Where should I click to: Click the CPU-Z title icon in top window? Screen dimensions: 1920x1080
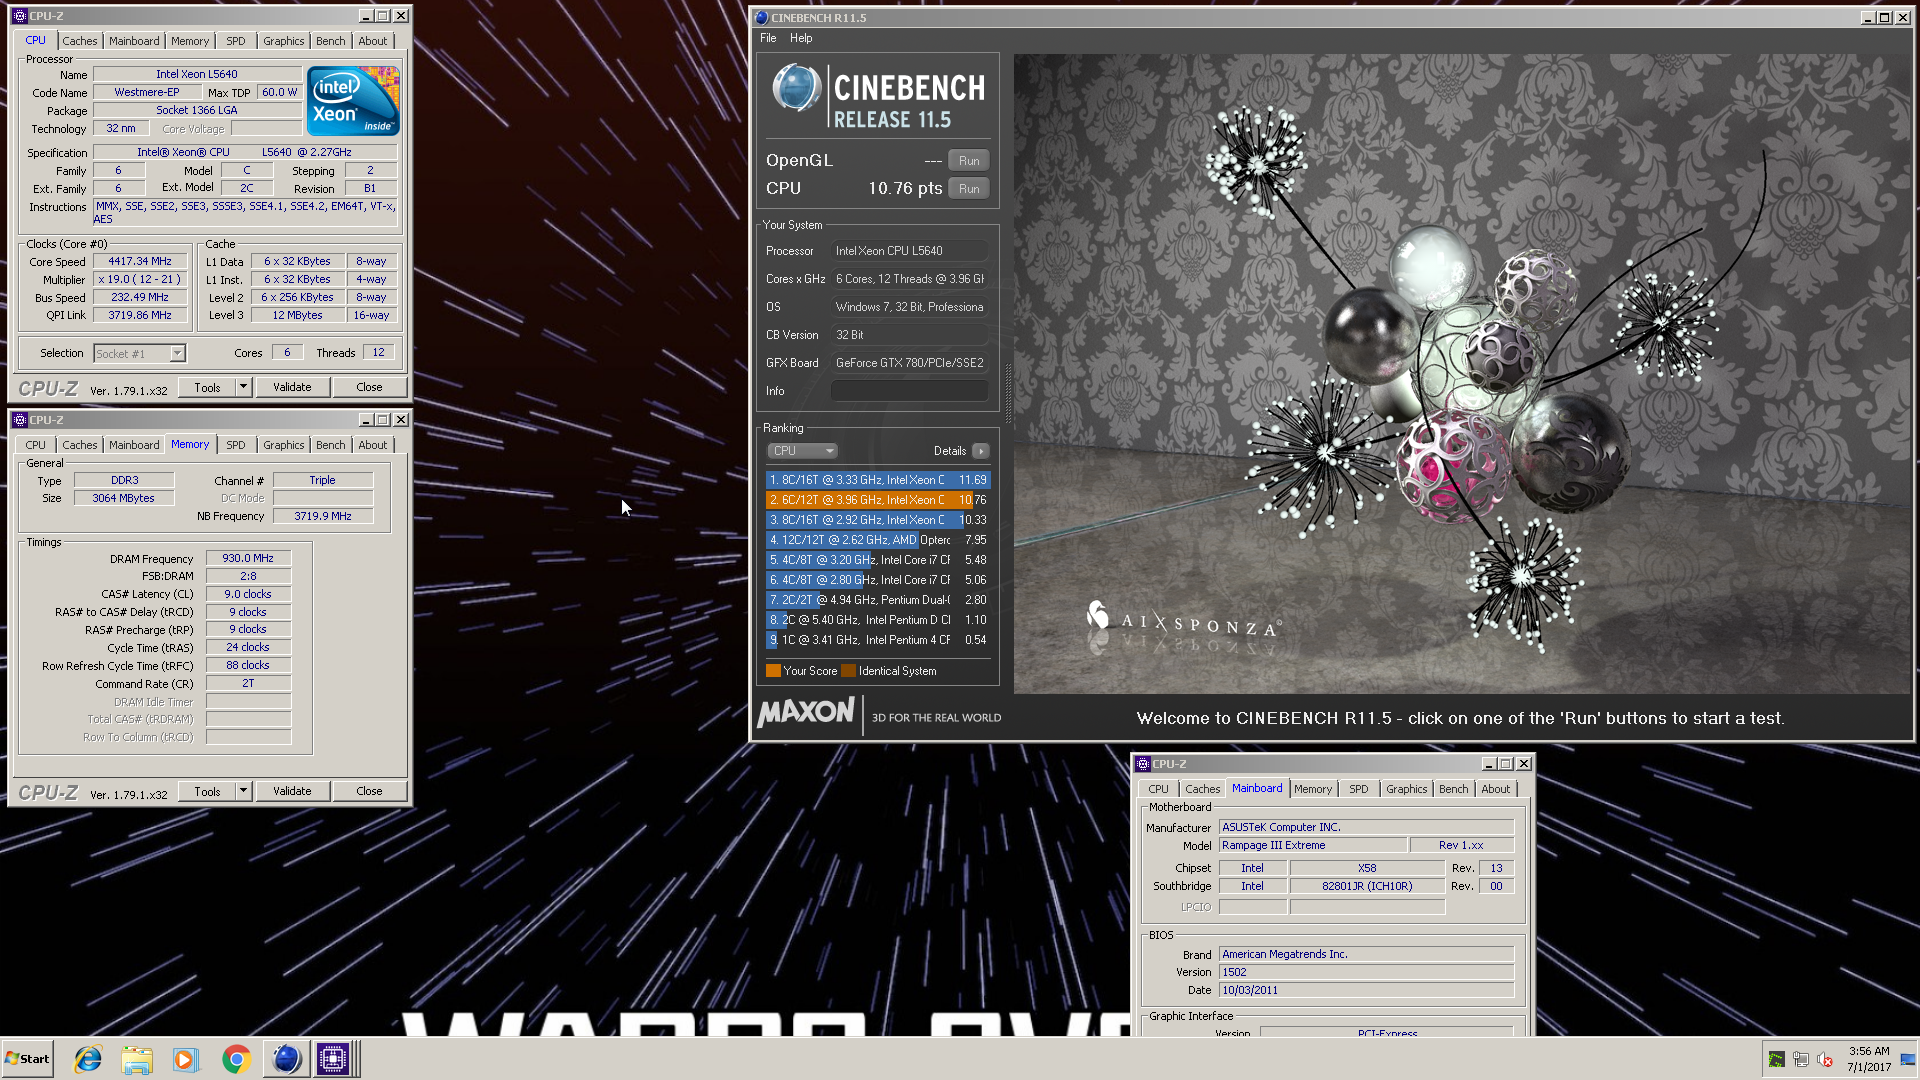pyautogui.click(x=20, y=16)
